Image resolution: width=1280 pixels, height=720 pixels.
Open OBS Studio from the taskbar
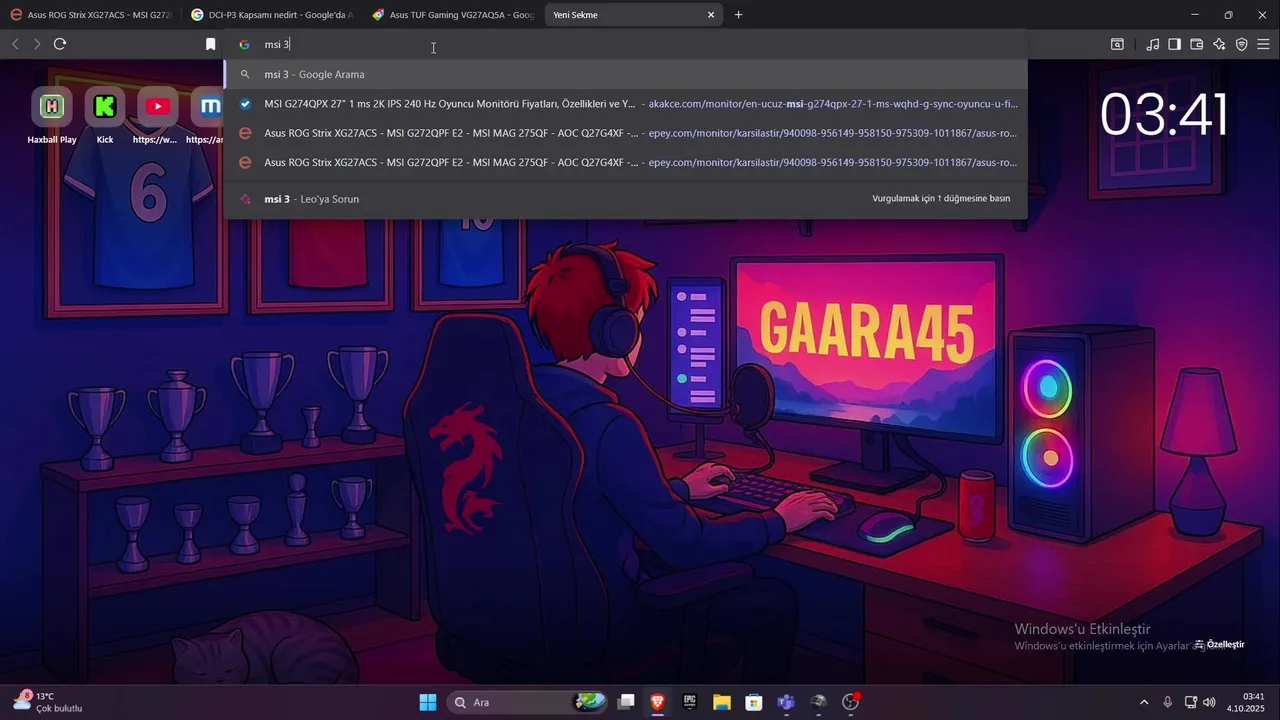click(851, 702)
